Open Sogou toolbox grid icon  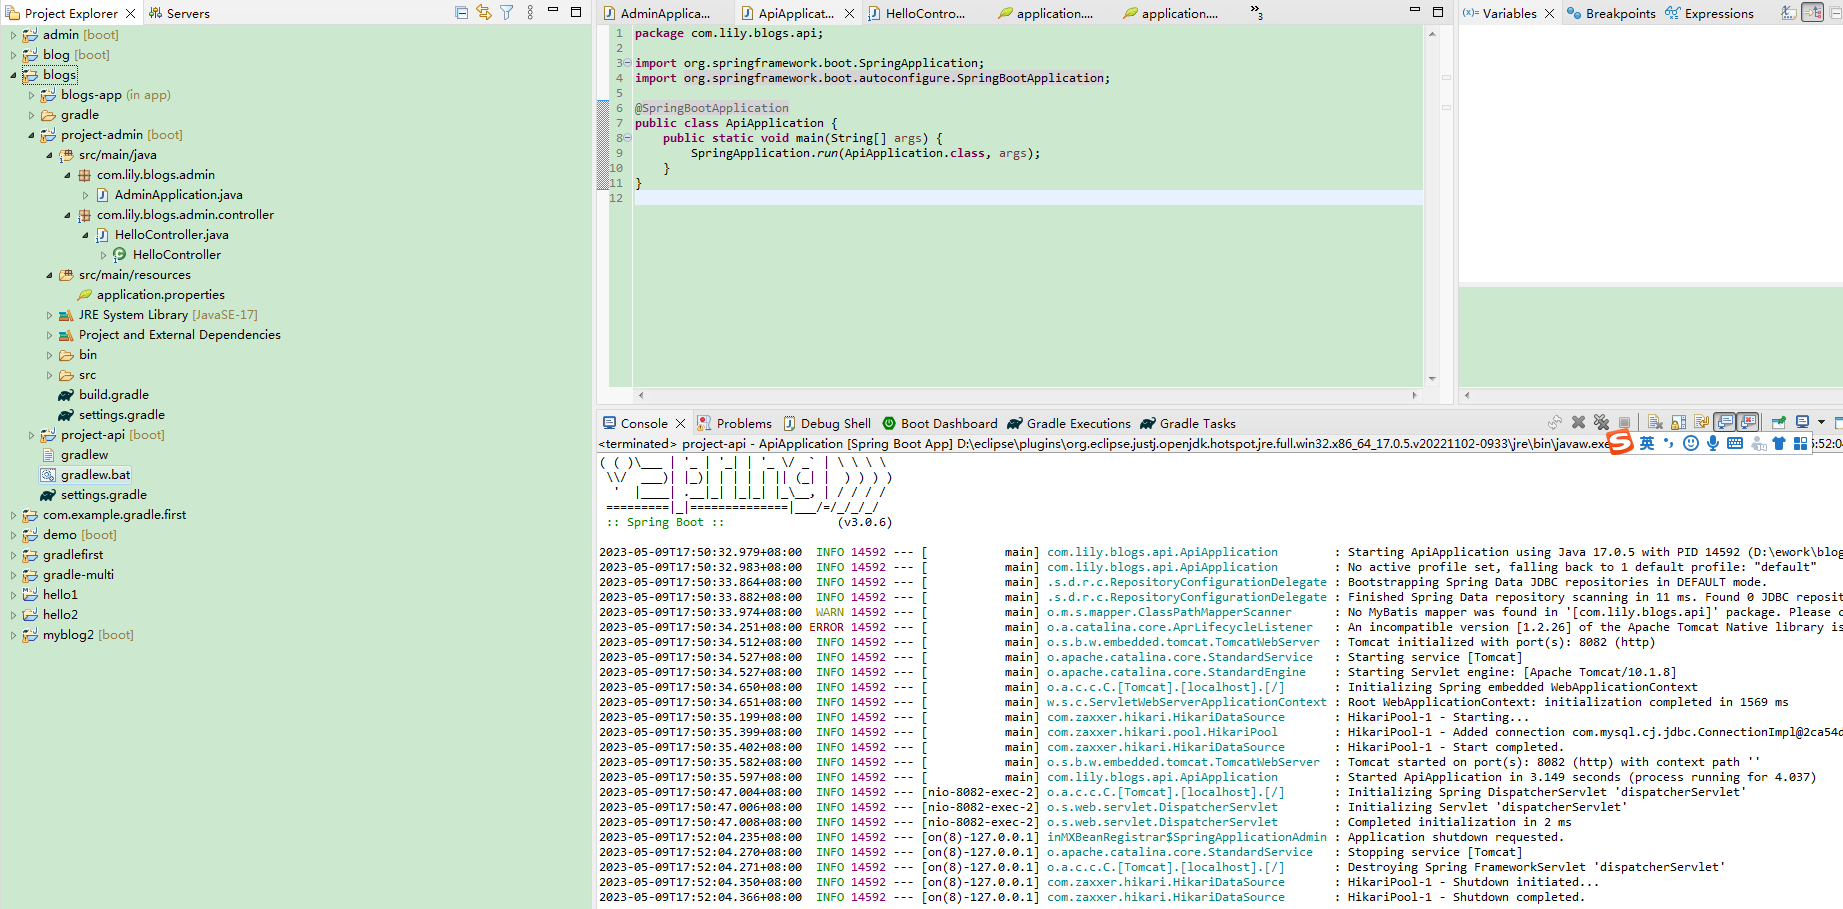pos(1801,443)
